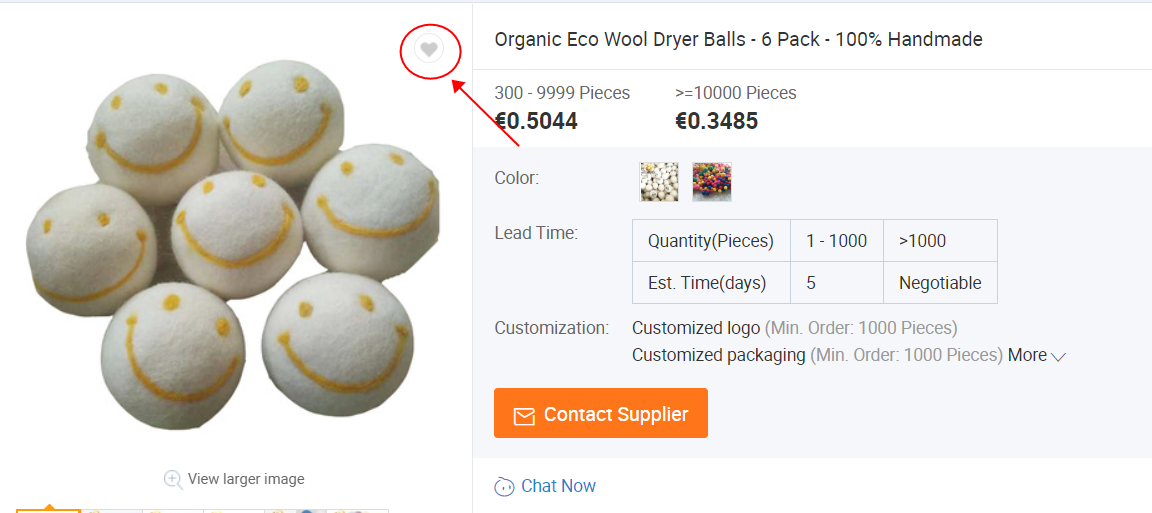Open the "View larger image" link
Screen dimensions: 1152x513
[245, 479]
